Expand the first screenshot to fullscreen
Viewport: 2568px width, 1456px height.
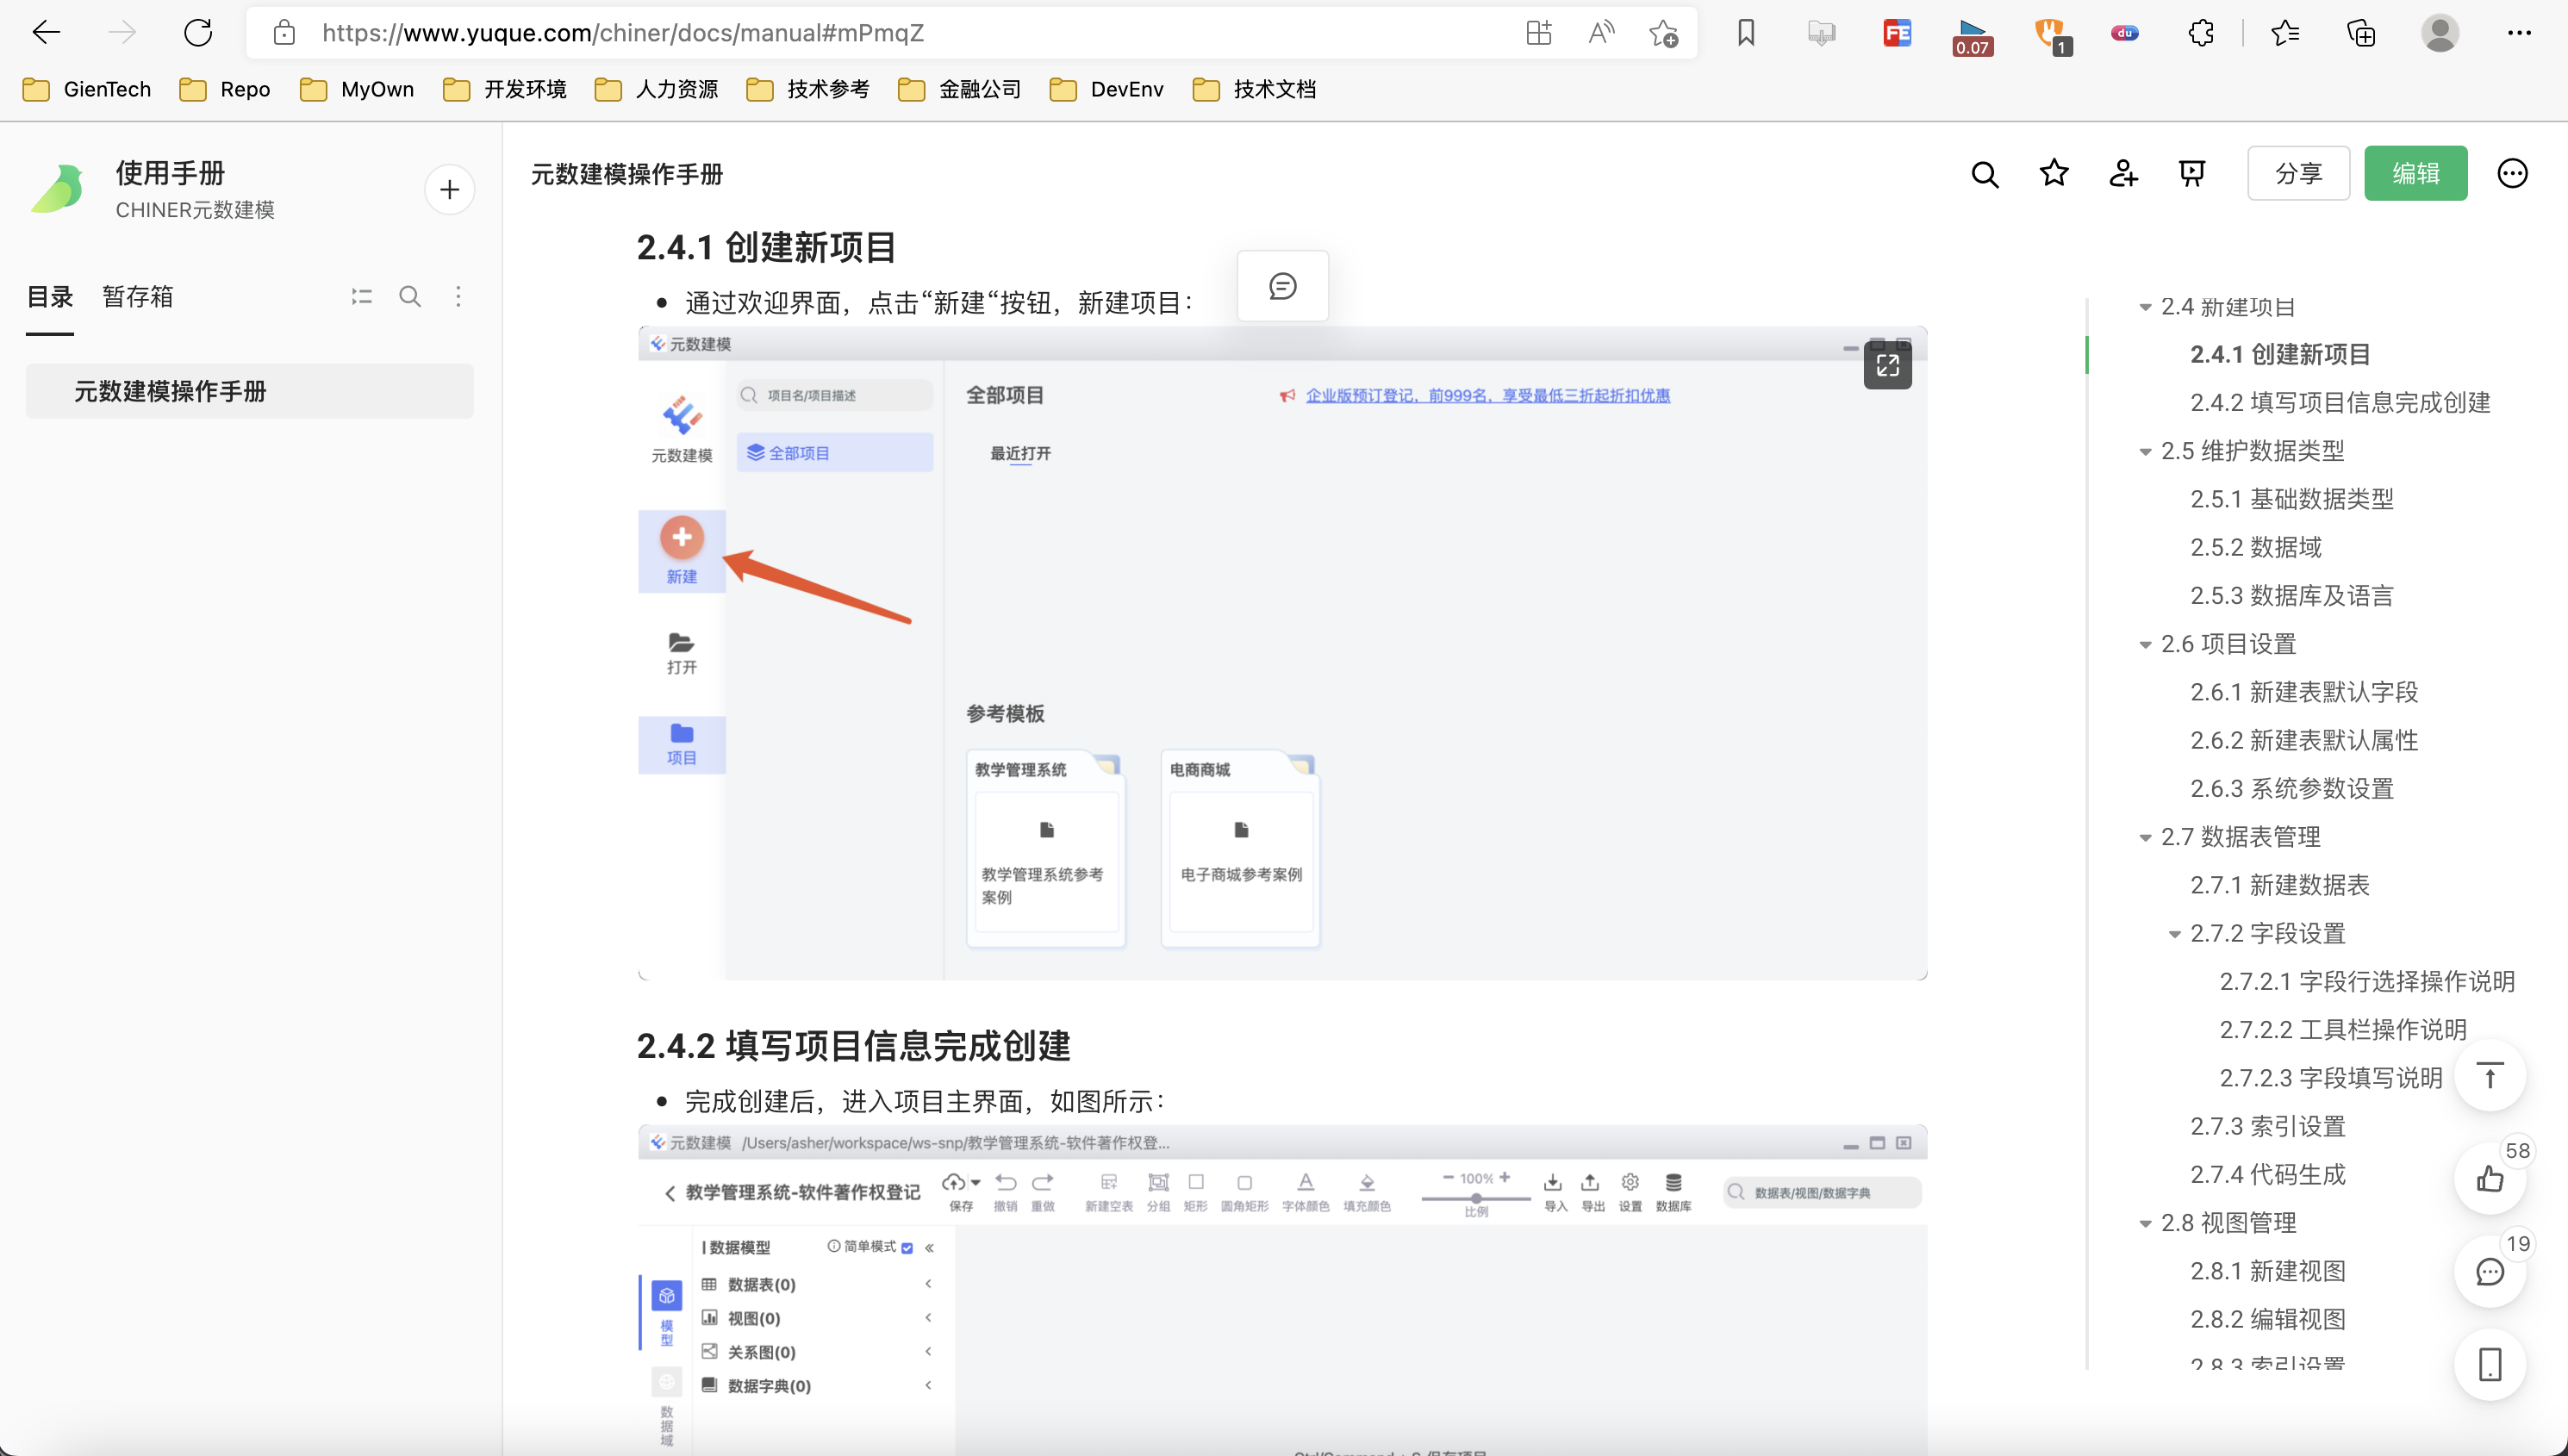[1887, 365]
